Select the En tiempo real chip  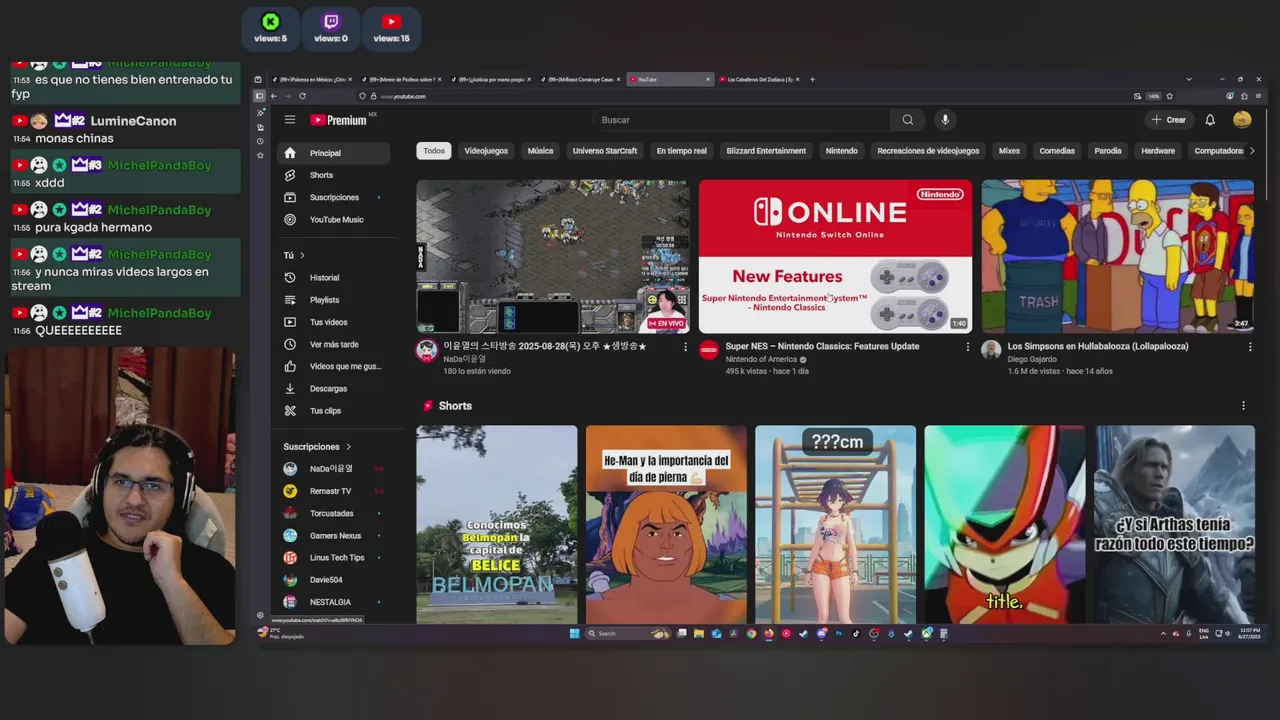[x=681, y=151]
